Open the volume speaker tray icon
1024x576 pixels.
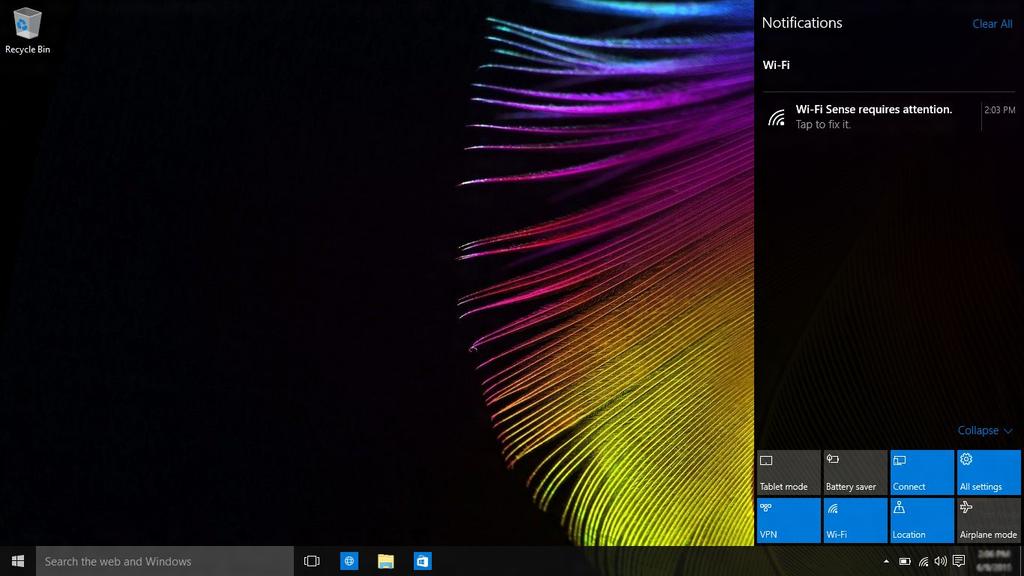(940, 561)
